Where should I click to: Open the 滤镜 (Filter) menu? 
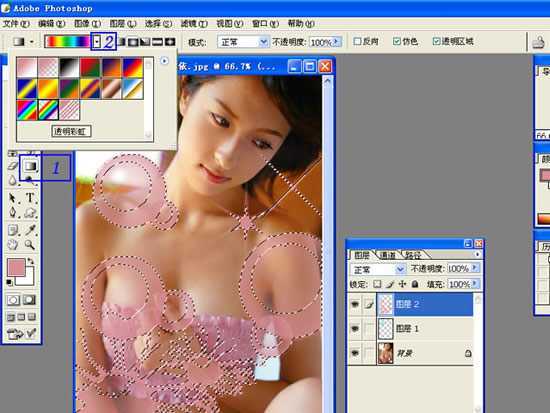pyautogui.click(x=194, y=24)
